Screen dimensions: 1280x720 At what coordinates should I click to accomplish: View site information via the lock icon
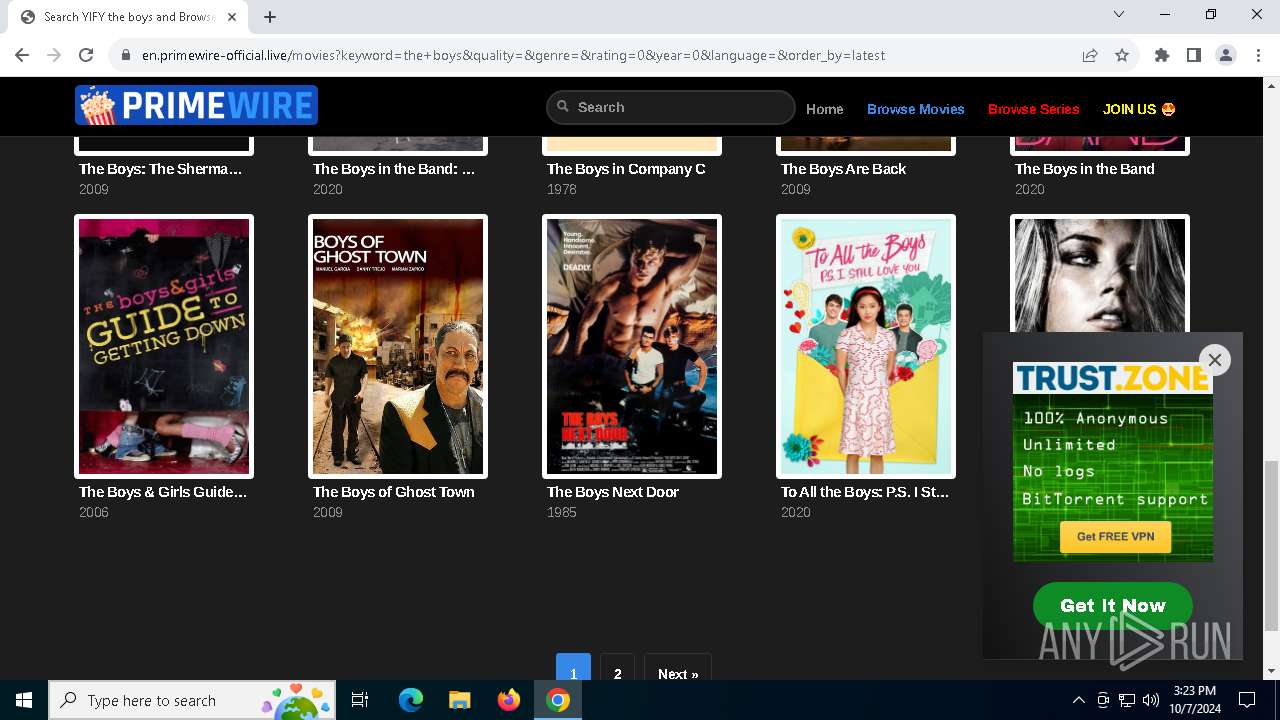pyautogui.click(x=126, y=55)
